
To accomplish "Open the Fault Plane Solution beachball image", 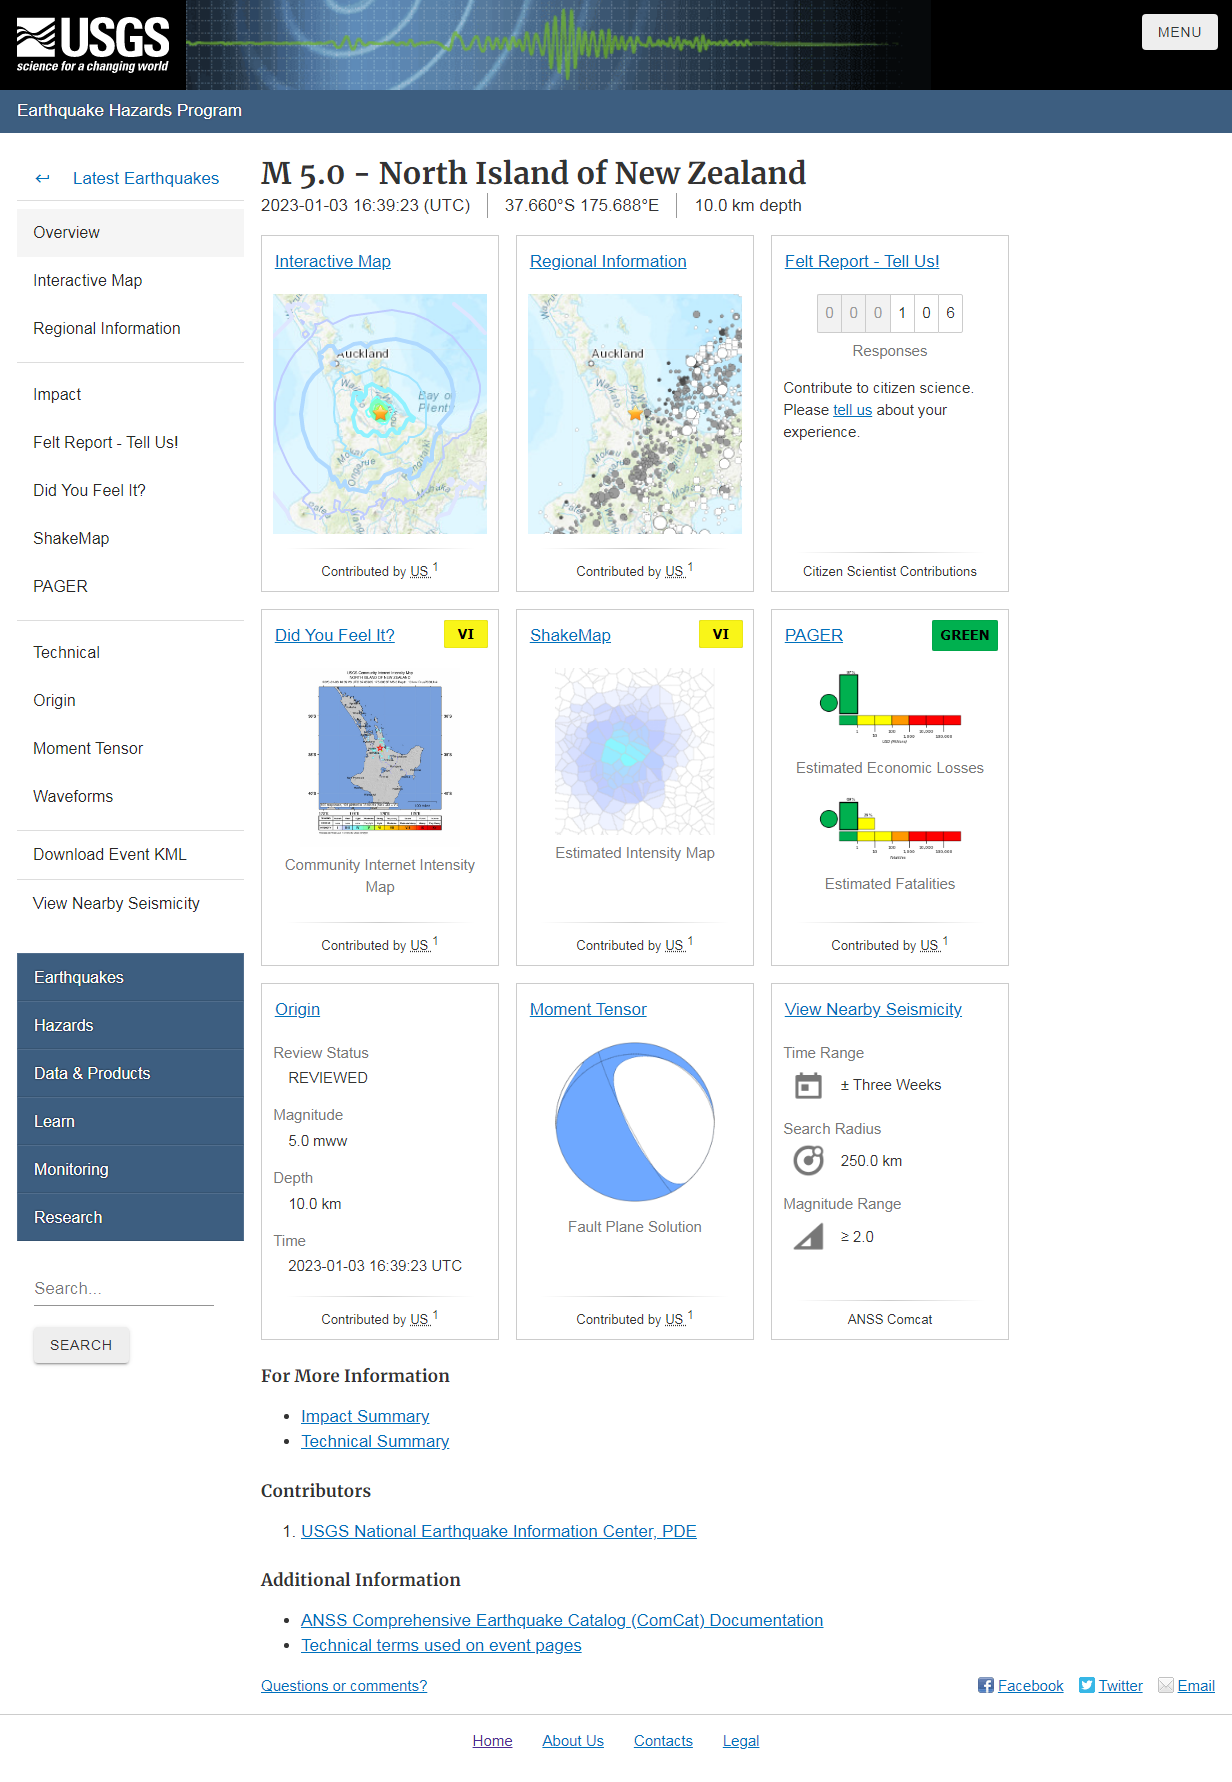I will click(x=635, y=1122).
